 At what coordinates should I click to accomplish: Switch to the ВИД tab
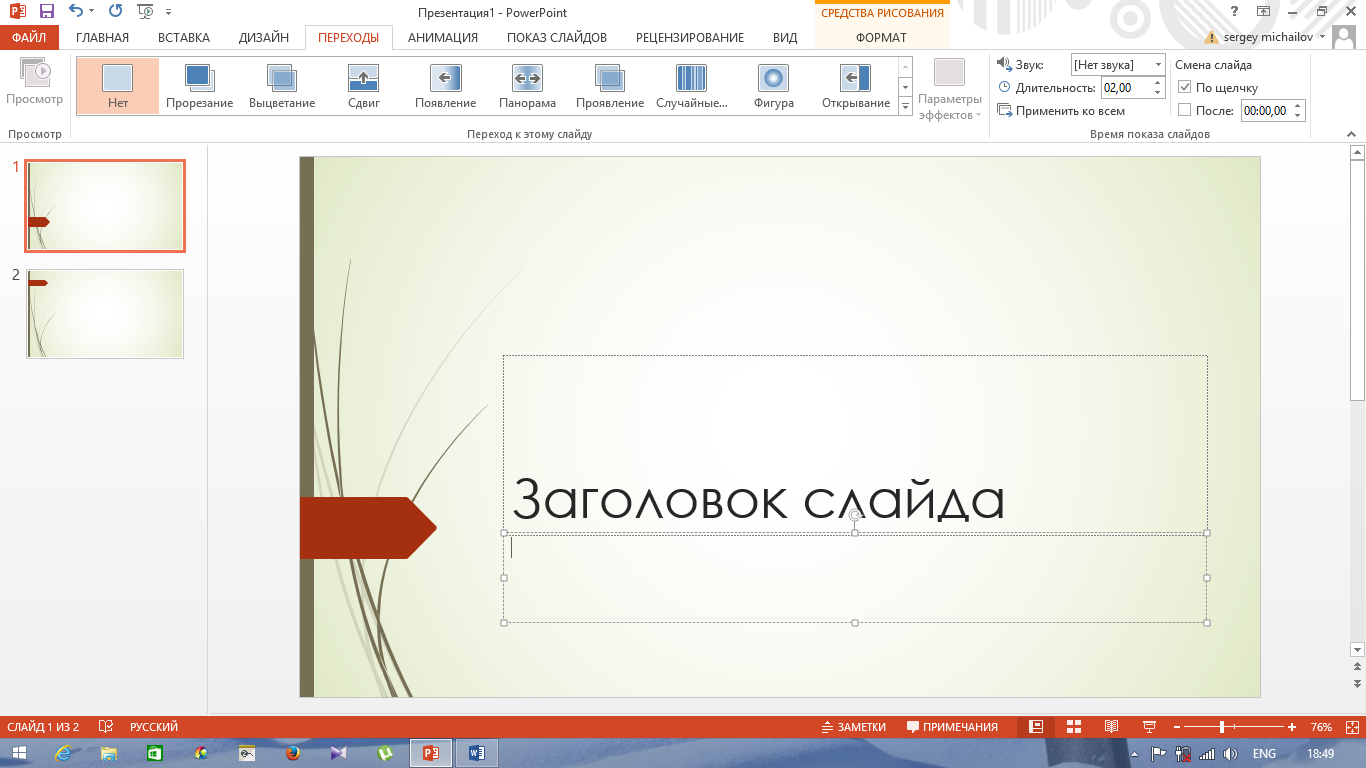[785, 38]
